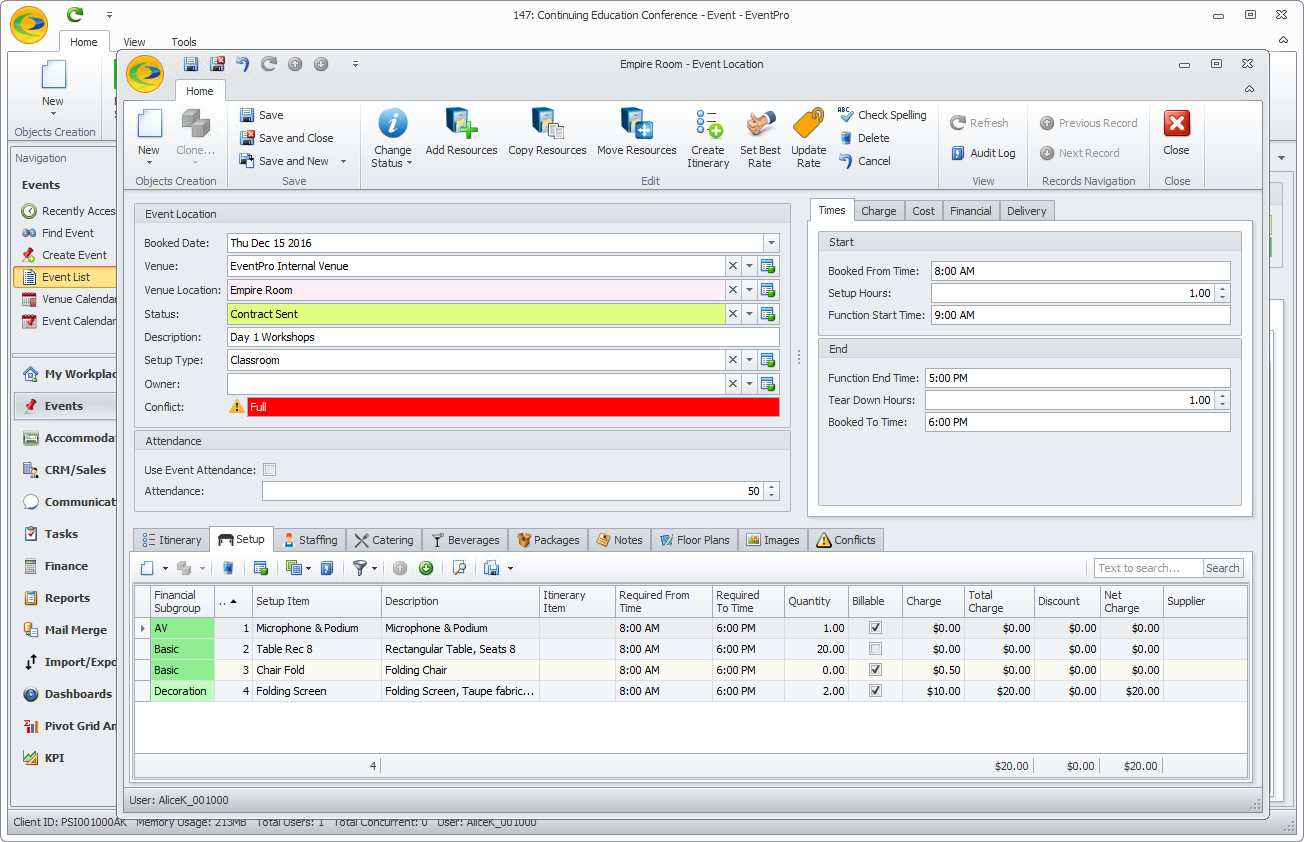Toggle Billable checkbox for Table Rec 8 row
Viewport: 1304px width, 842px height.
click(876, 649)
